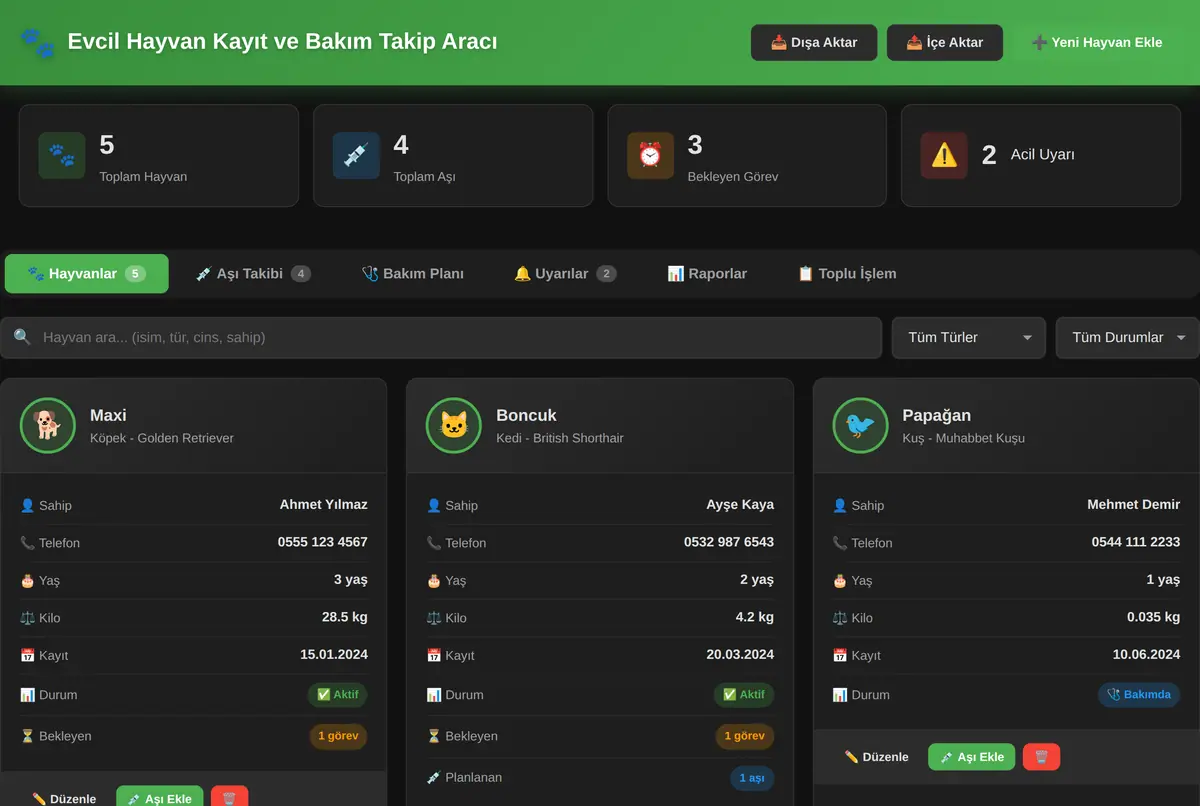Viewport: 1200px width, 806px height.
Task: Click the '1 görev' badge on Boncuk's card
Action: pyautogui.click(x=744, y=736)
